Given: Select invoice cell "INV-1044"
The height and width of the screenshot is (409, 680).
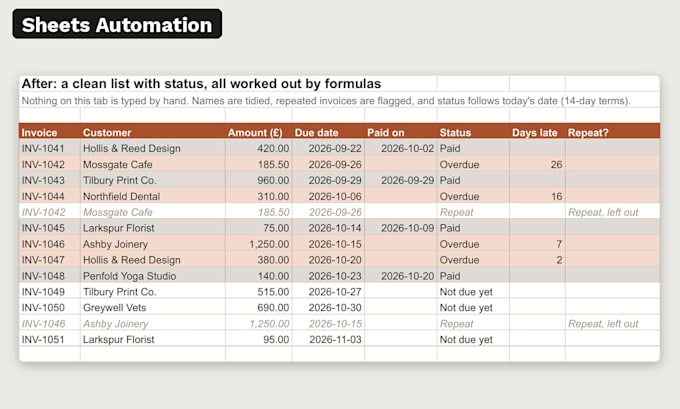Looking at the screenshot, I should tap(43, 196).
